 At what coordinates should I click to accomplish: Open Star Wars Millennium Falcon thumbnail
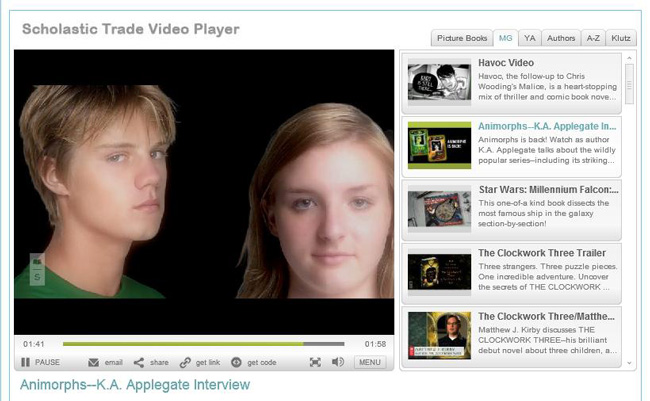(x=439, y=209)
